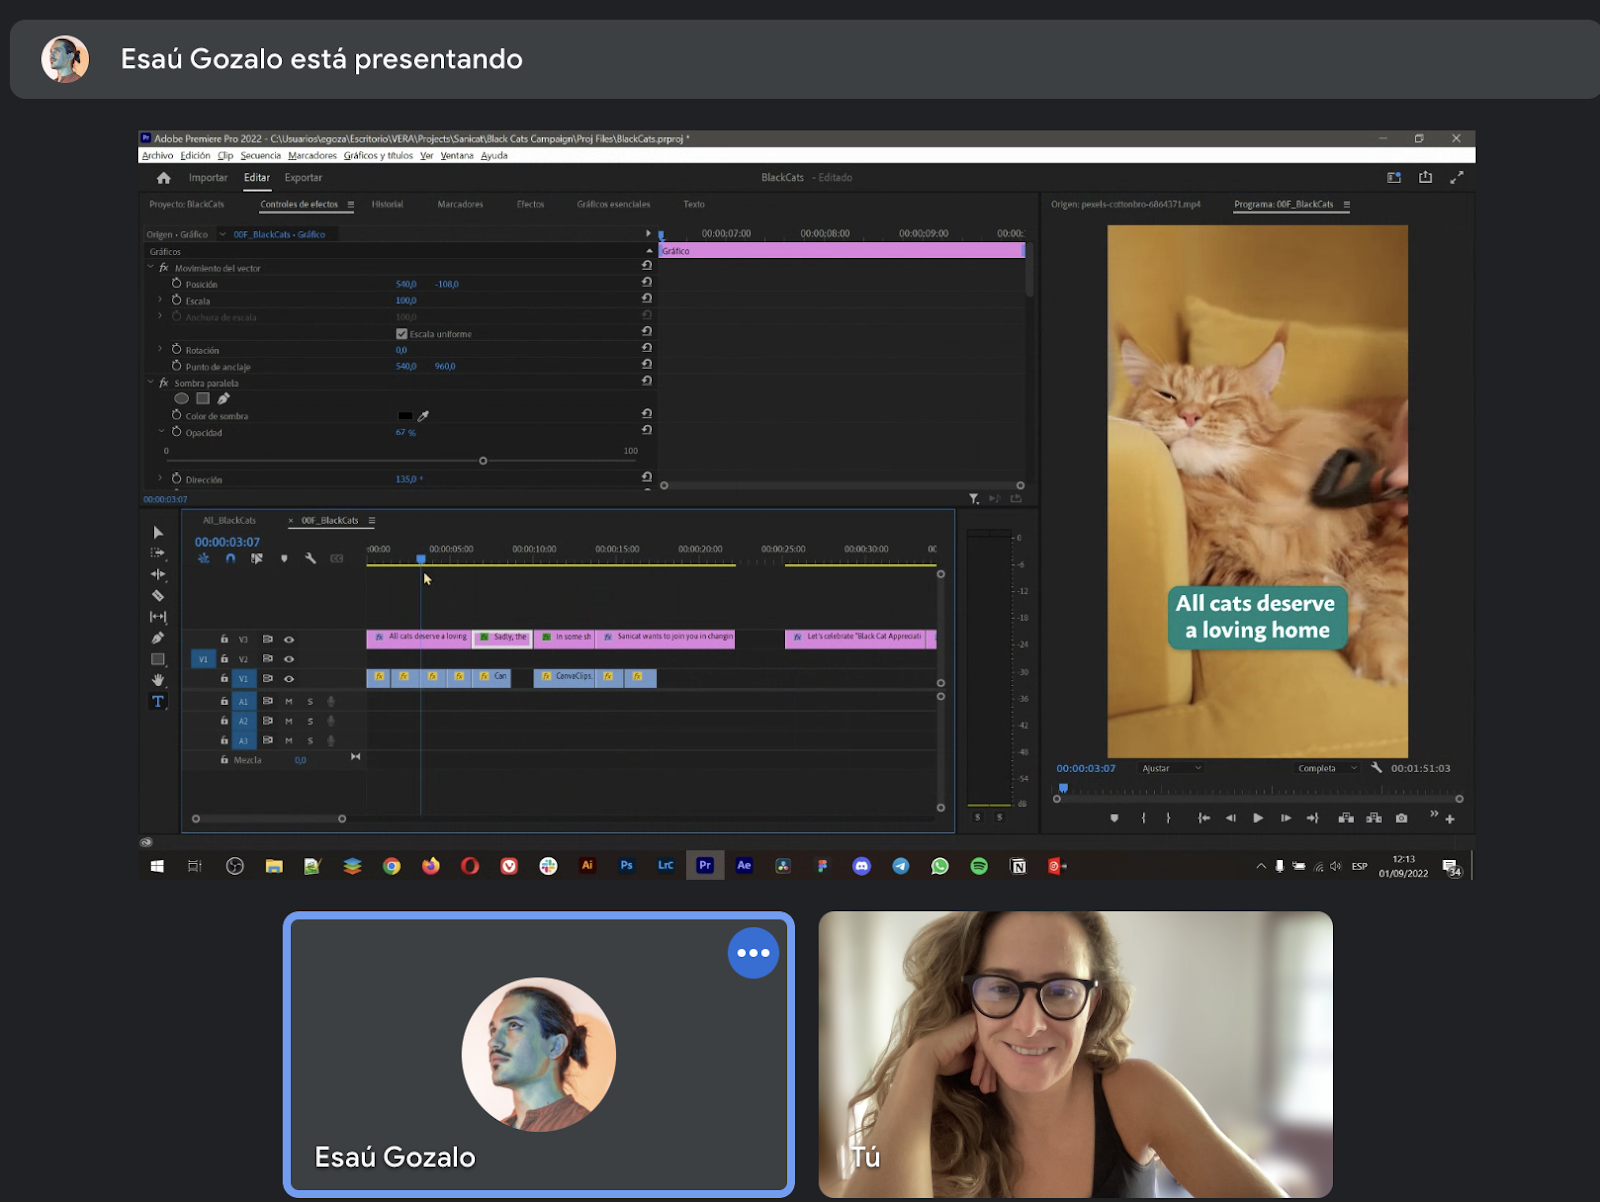Viewport: 1600px width, 1202px height.
Task: Click the shadow color swatch
Action: pyautogui.click(x=405, y=416)
